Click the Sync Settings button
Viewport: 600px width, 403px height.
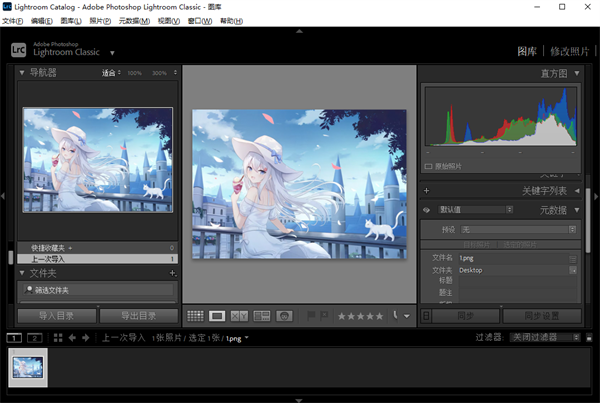point(542,316)
